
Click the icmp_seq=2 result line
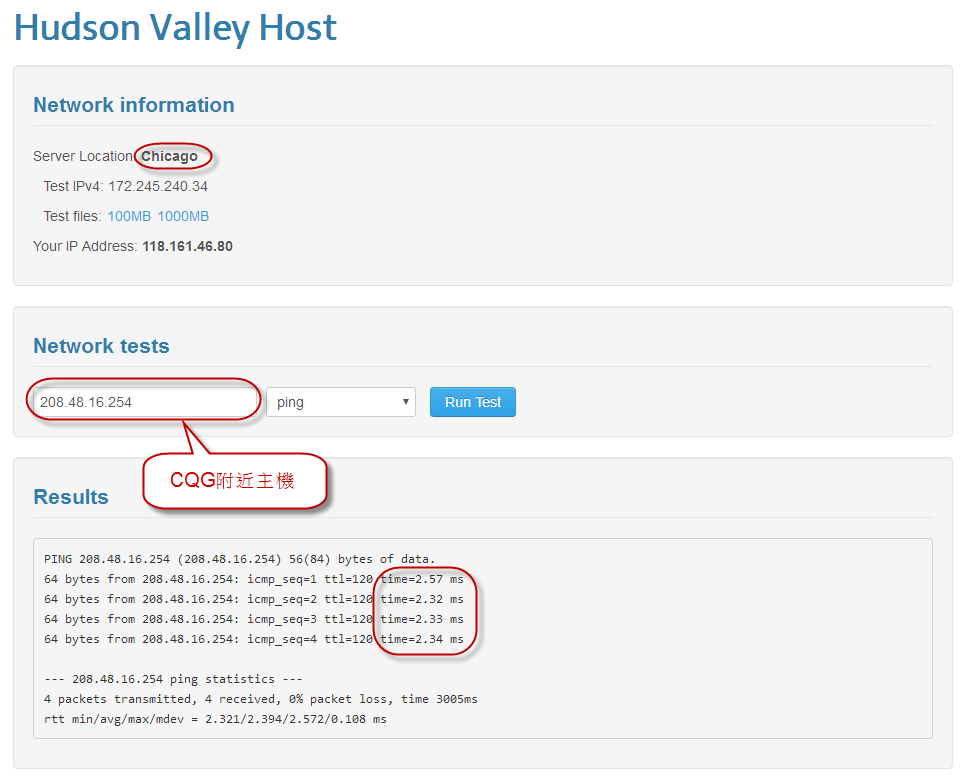(x=254, y=599)
